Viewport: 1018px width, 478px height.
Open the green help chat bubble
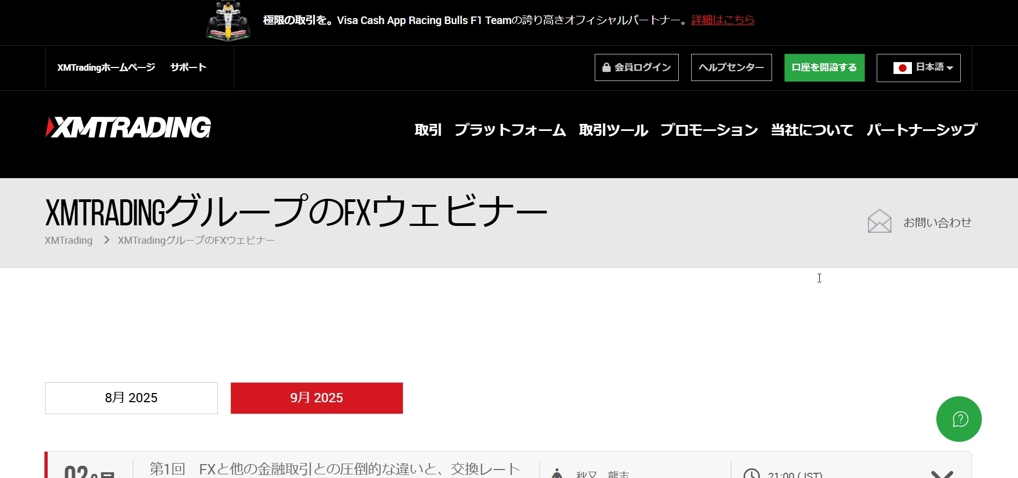(958, 419)
